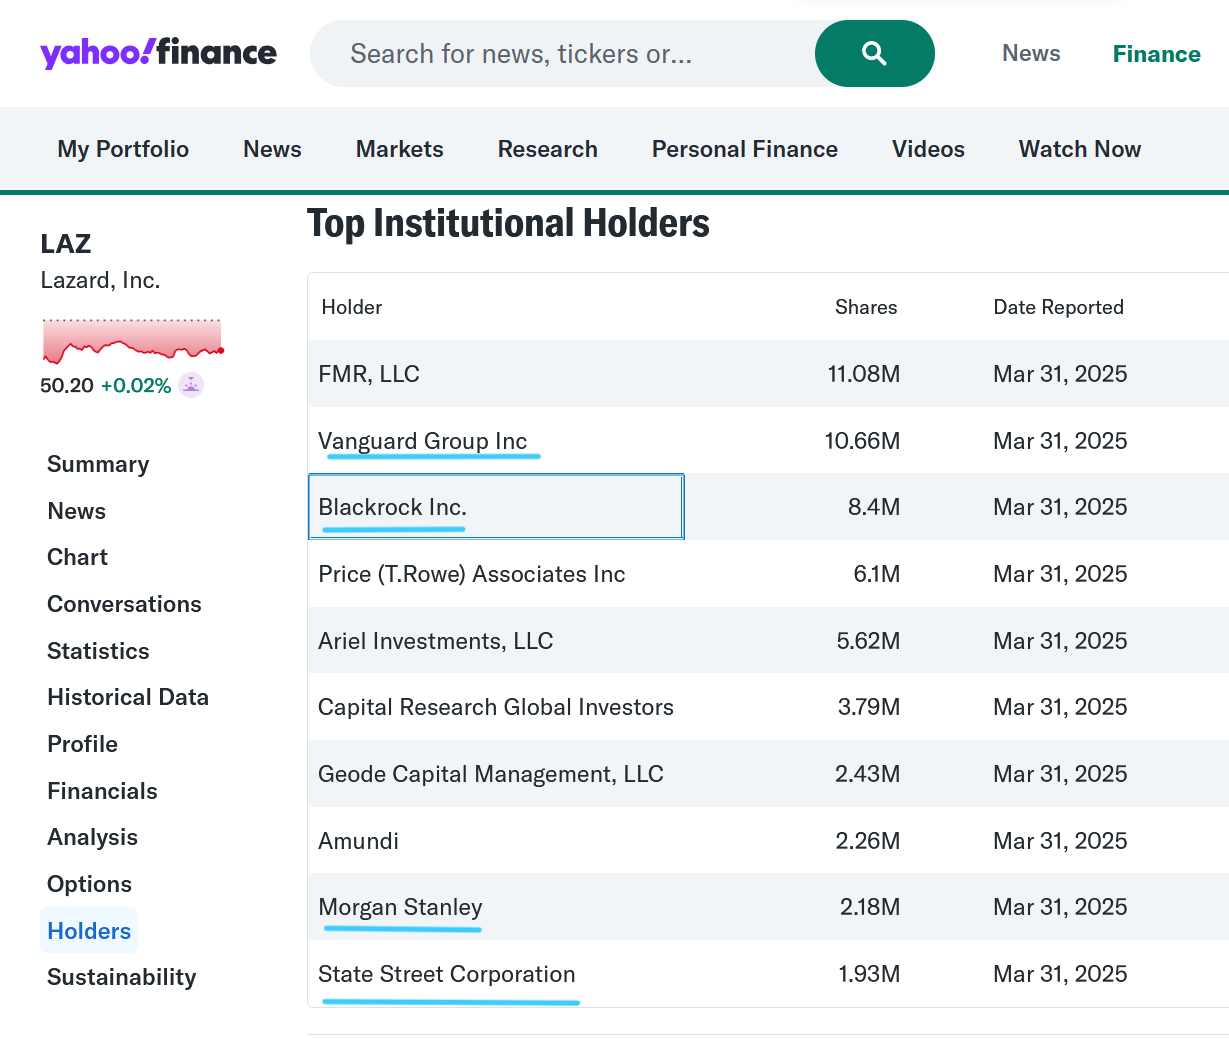Open the Videos section

tap(928, 149)
